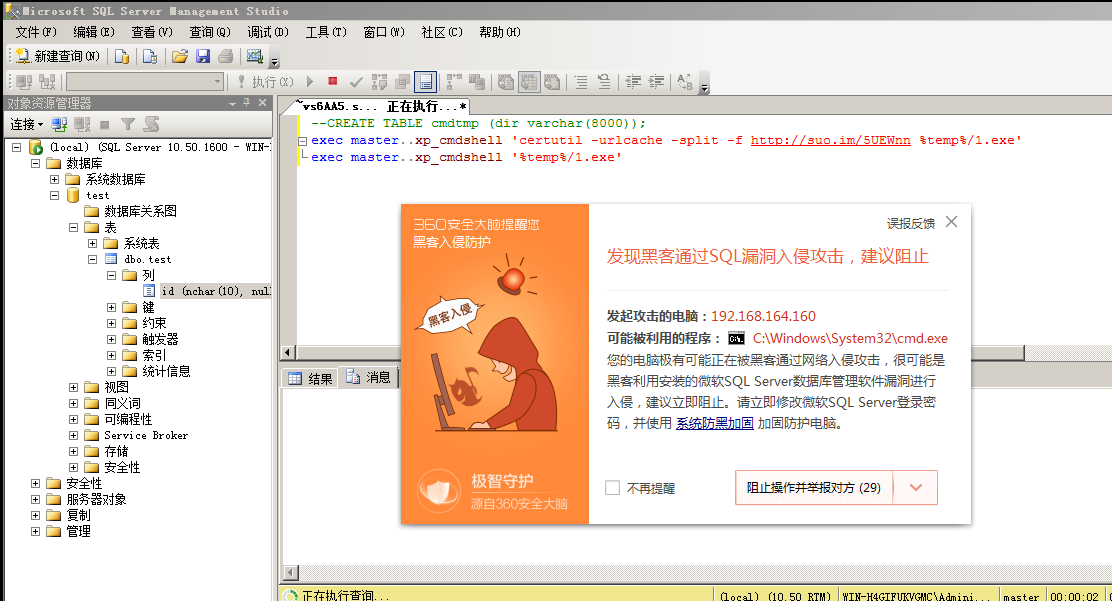Click the Include Actual Execution Plan icon
1112x601 pixels.
pyautogui.click(x=454, y=82)
